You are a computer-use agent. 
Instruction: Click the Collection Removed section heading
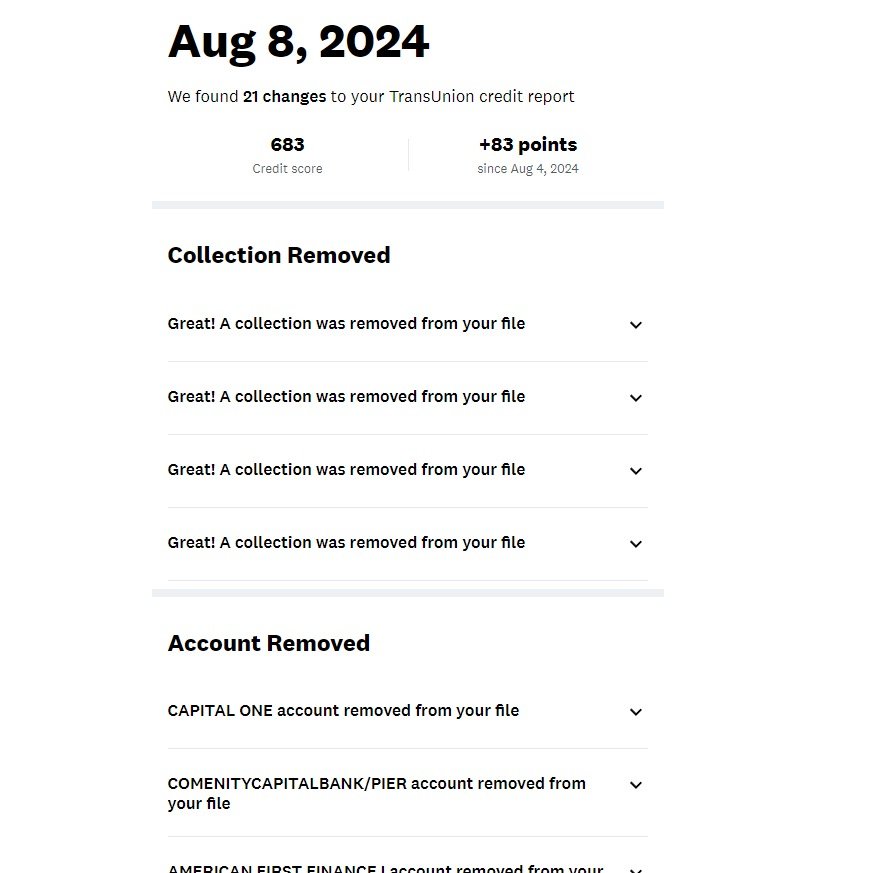279,256
